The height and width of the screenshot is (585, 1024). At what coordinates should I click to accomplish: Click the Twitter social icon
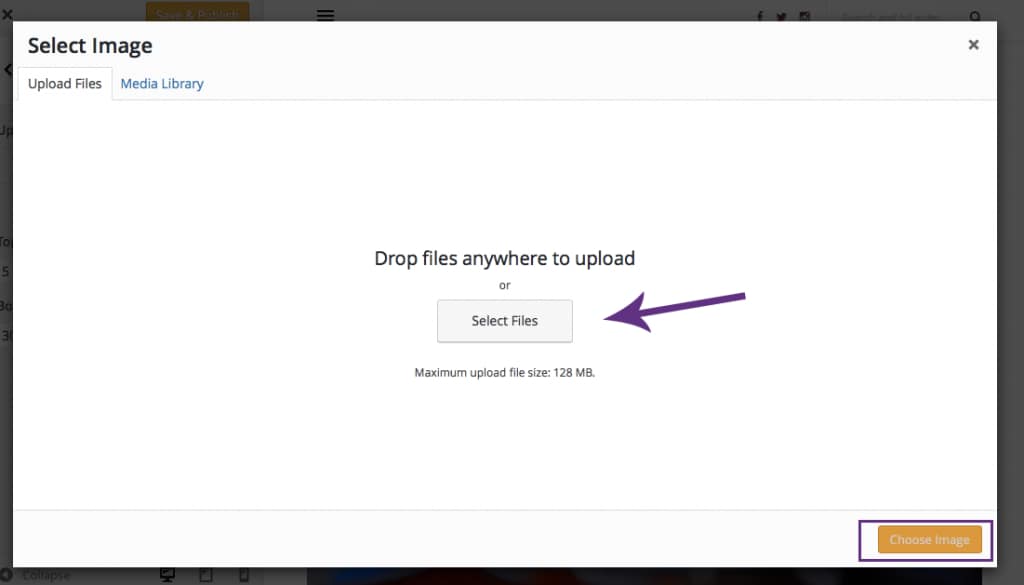(782, 16)
